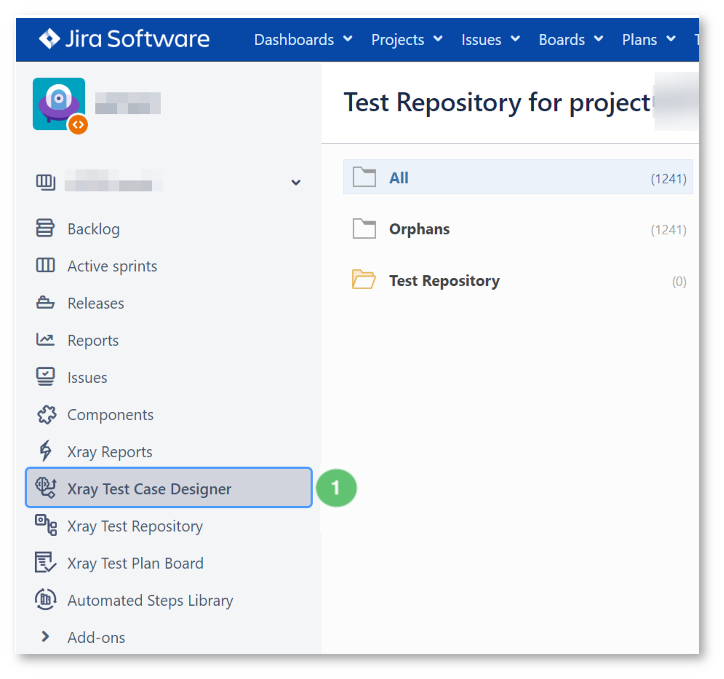Click the Test Repository for project heading
This screenshot has width=724, height=679.
point(497,102)
